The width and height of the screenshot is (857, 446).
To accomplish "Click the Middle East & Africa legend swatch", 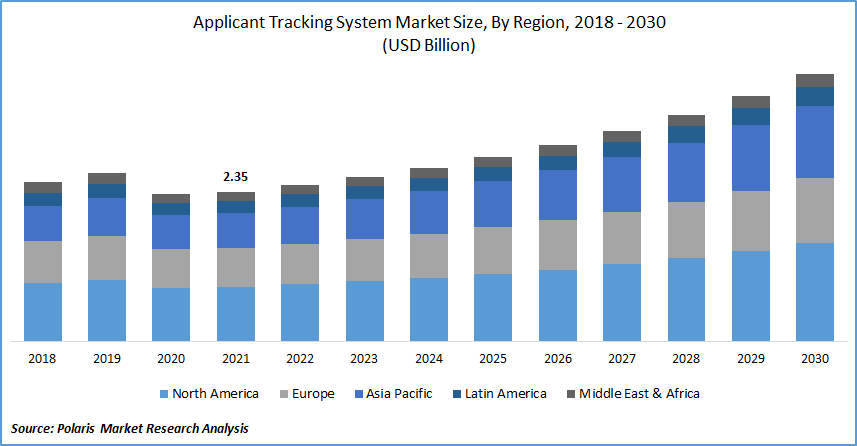I will click(571, 394).
